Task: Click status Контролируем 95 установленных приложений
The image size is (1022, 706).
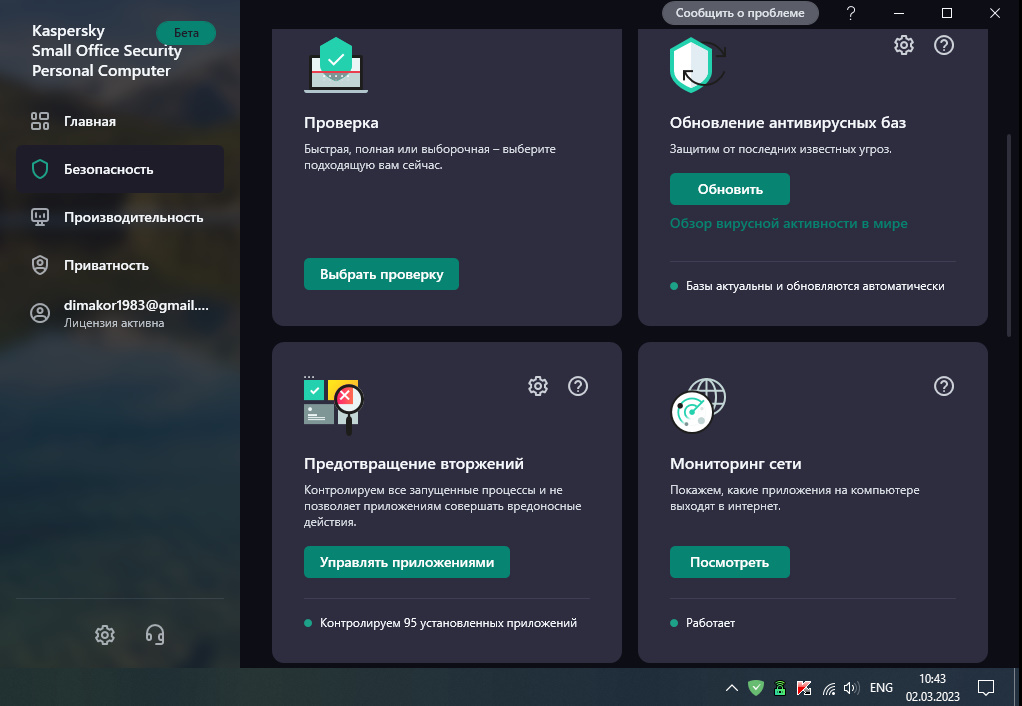Action: pyautogui.click(x=448, y=623)
